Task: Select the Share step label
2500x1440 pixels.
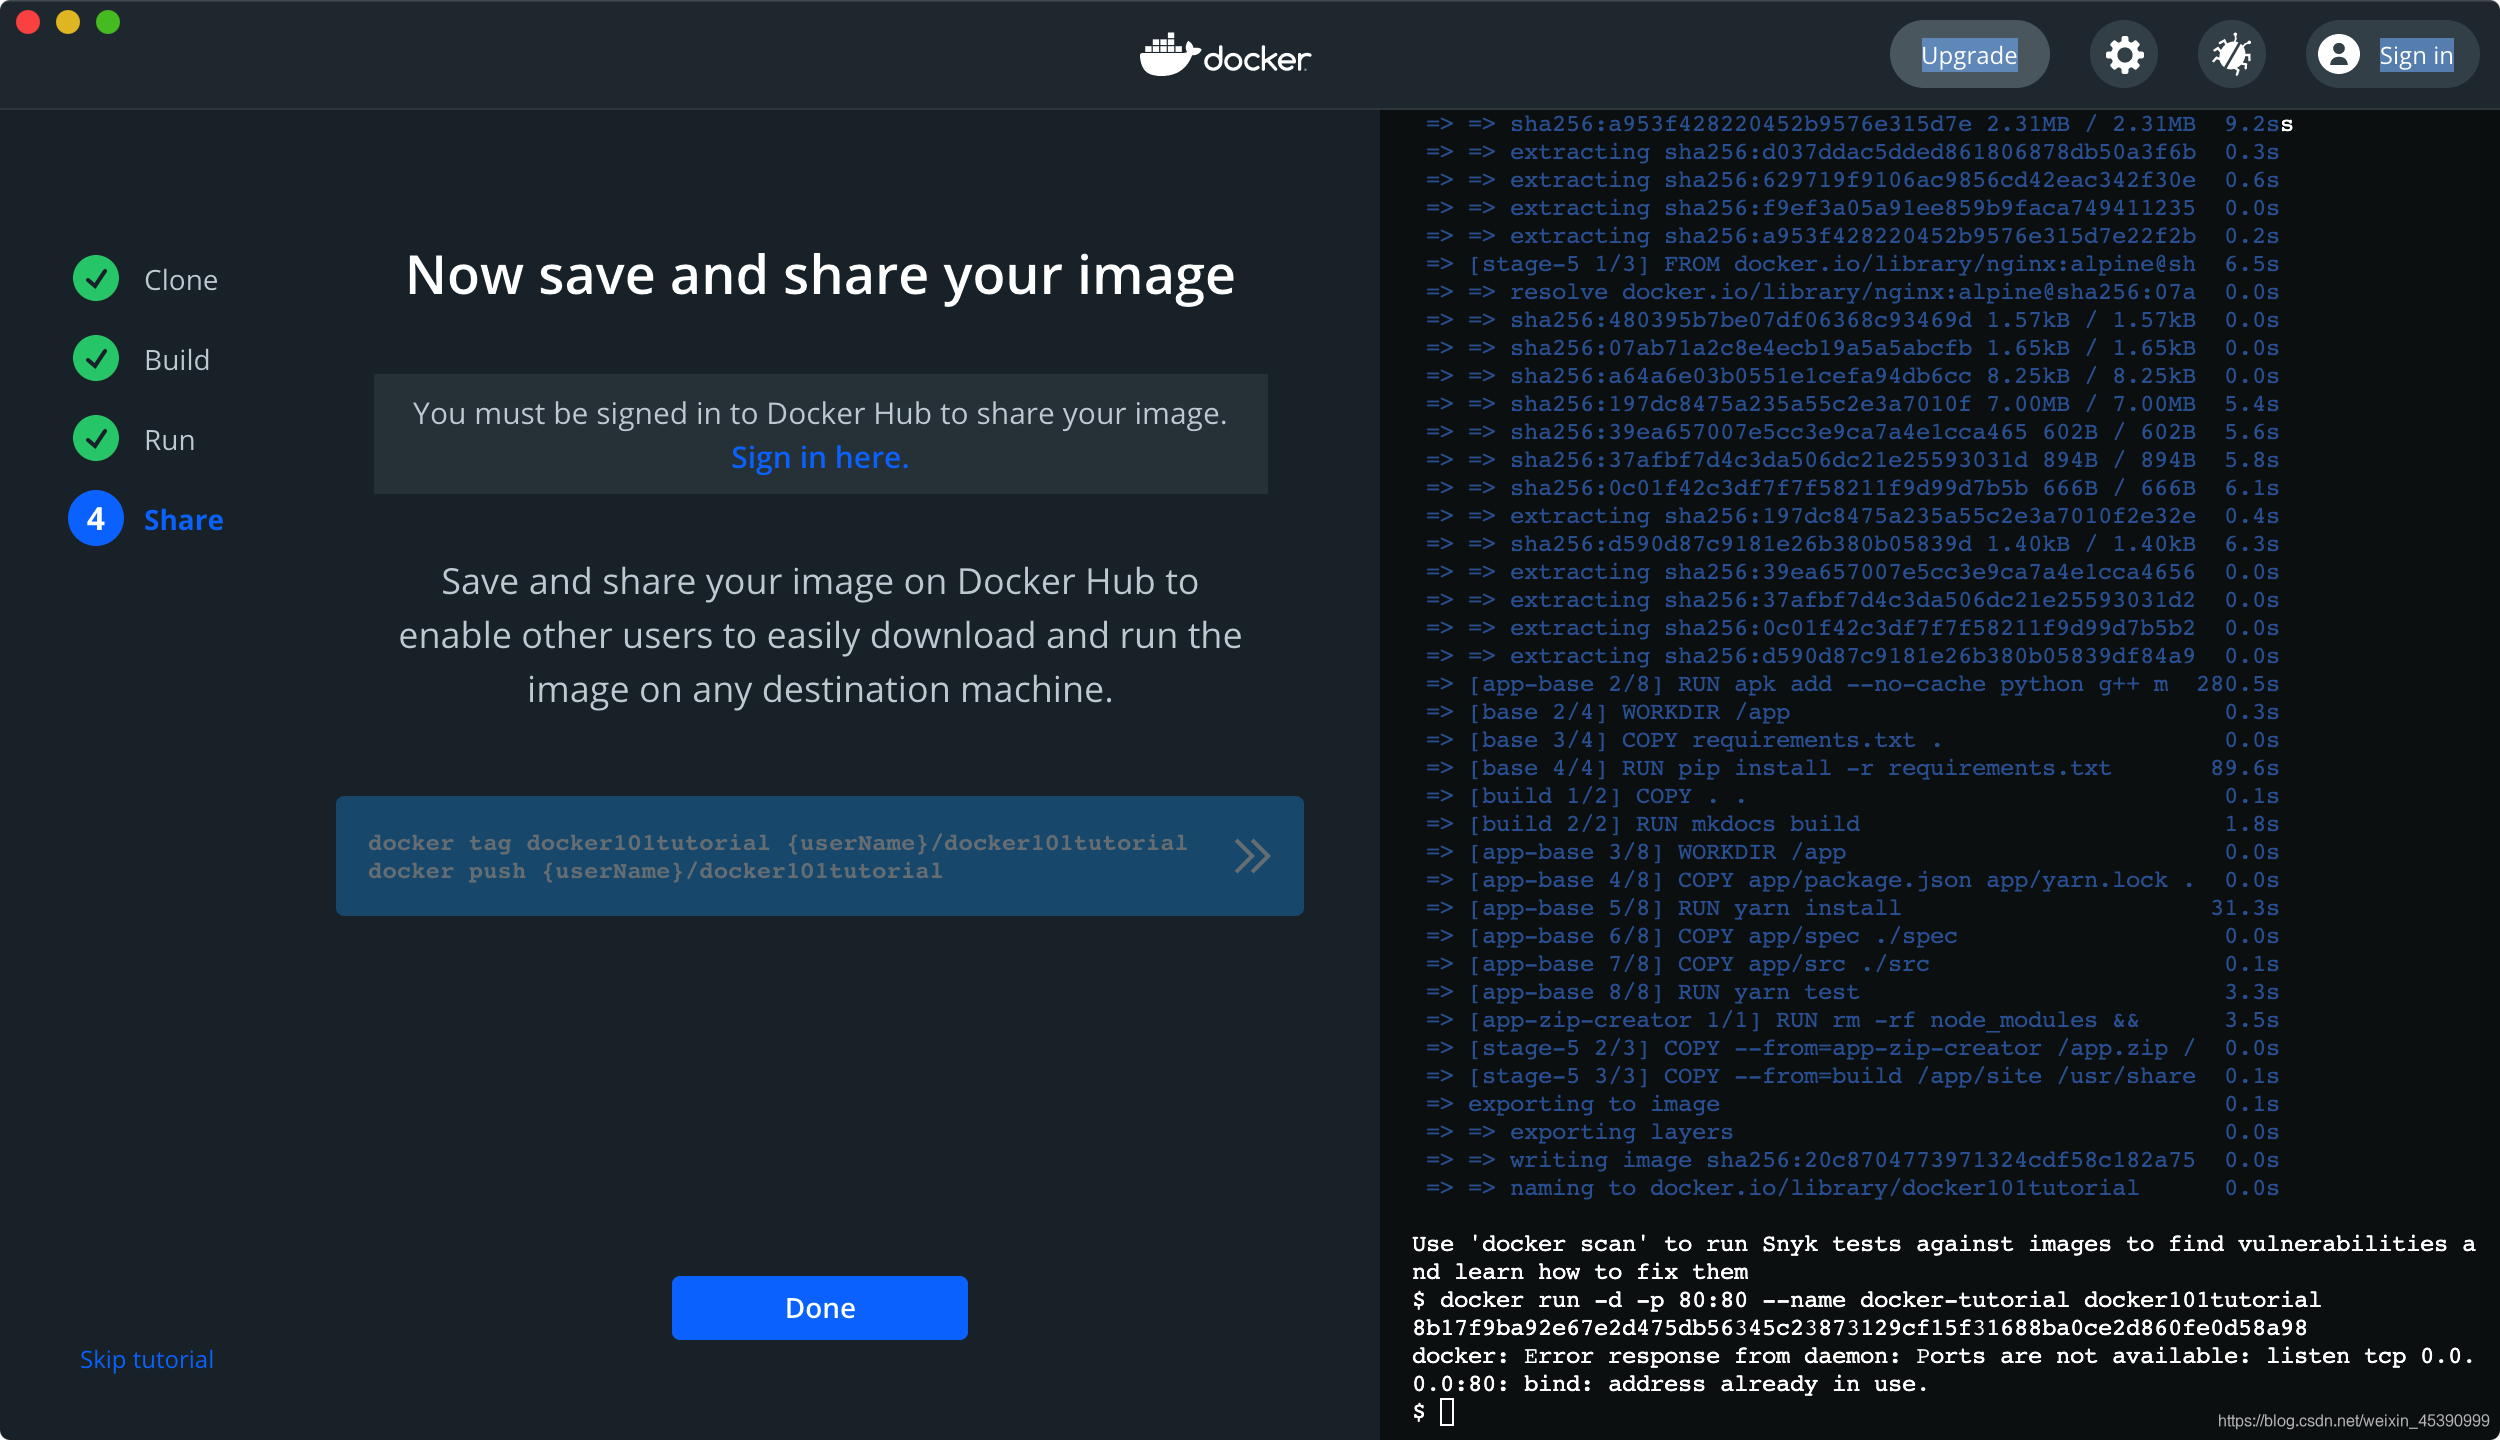Action: 184,520
